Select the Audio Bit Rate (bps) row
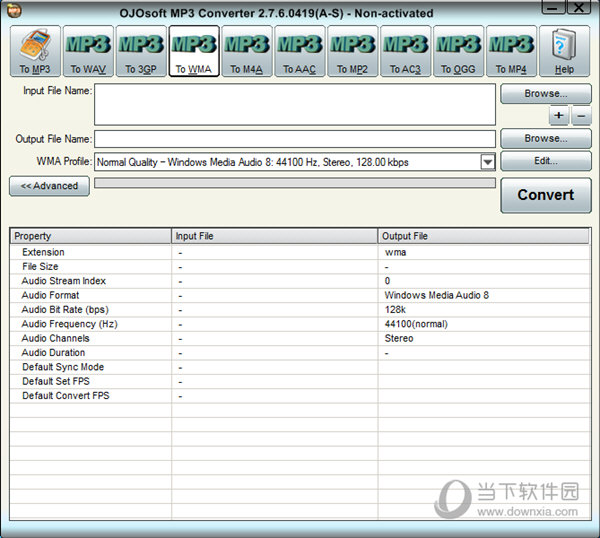The height and width of the screenshot is (538, 600). (x=300, y=310)
